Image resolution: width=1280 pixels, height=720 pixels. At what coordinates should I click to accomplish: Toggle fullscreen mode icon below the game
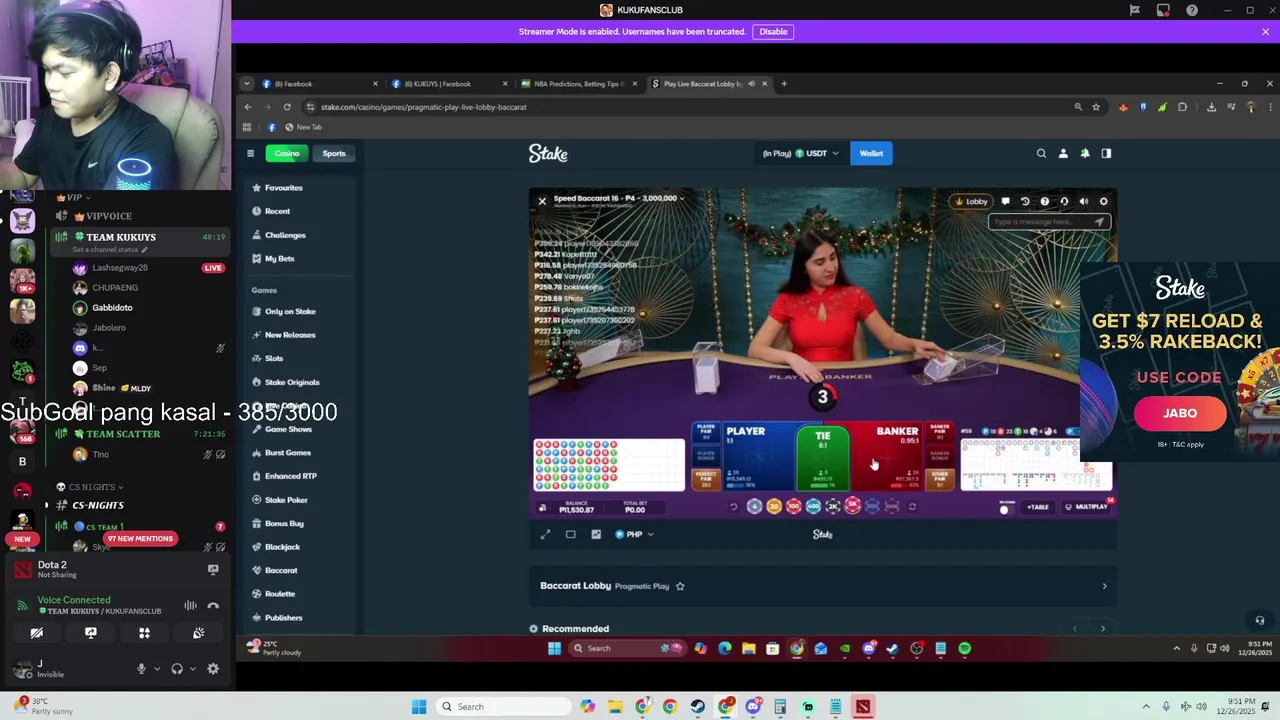[545, 534]
